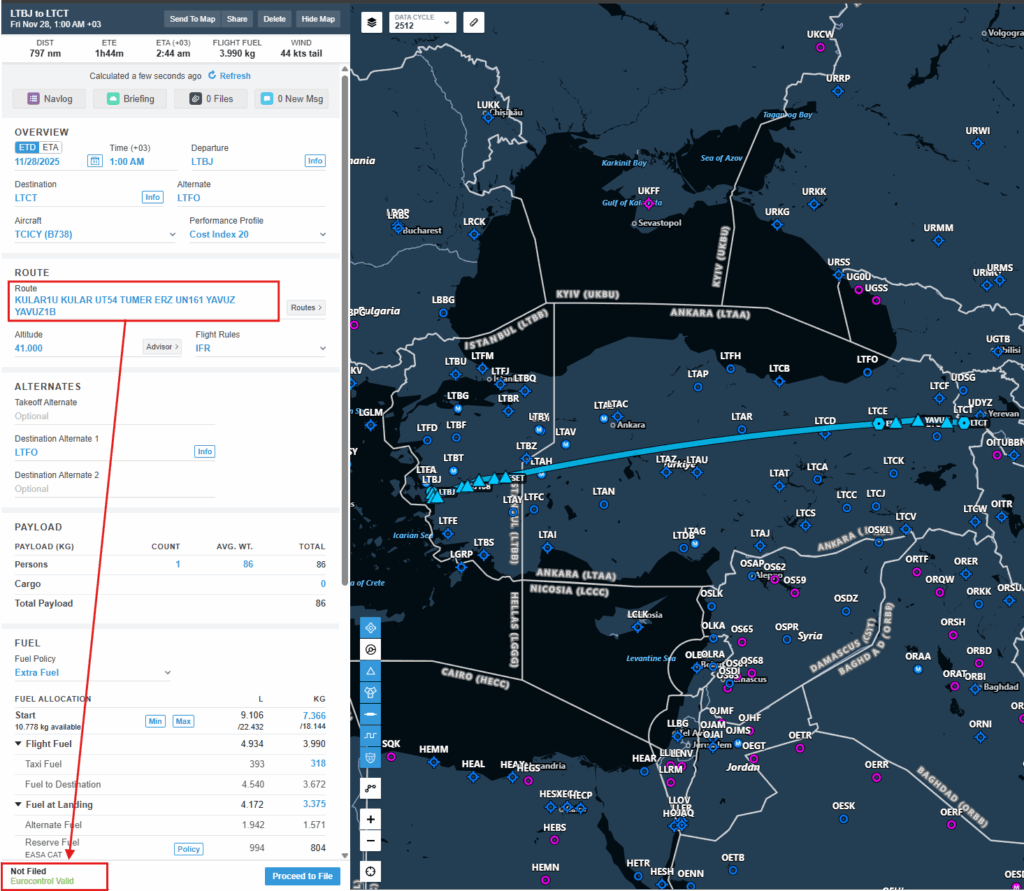1024x891 pixels.
Task: Click the Proceed to File button
Action: coord(302,876)
